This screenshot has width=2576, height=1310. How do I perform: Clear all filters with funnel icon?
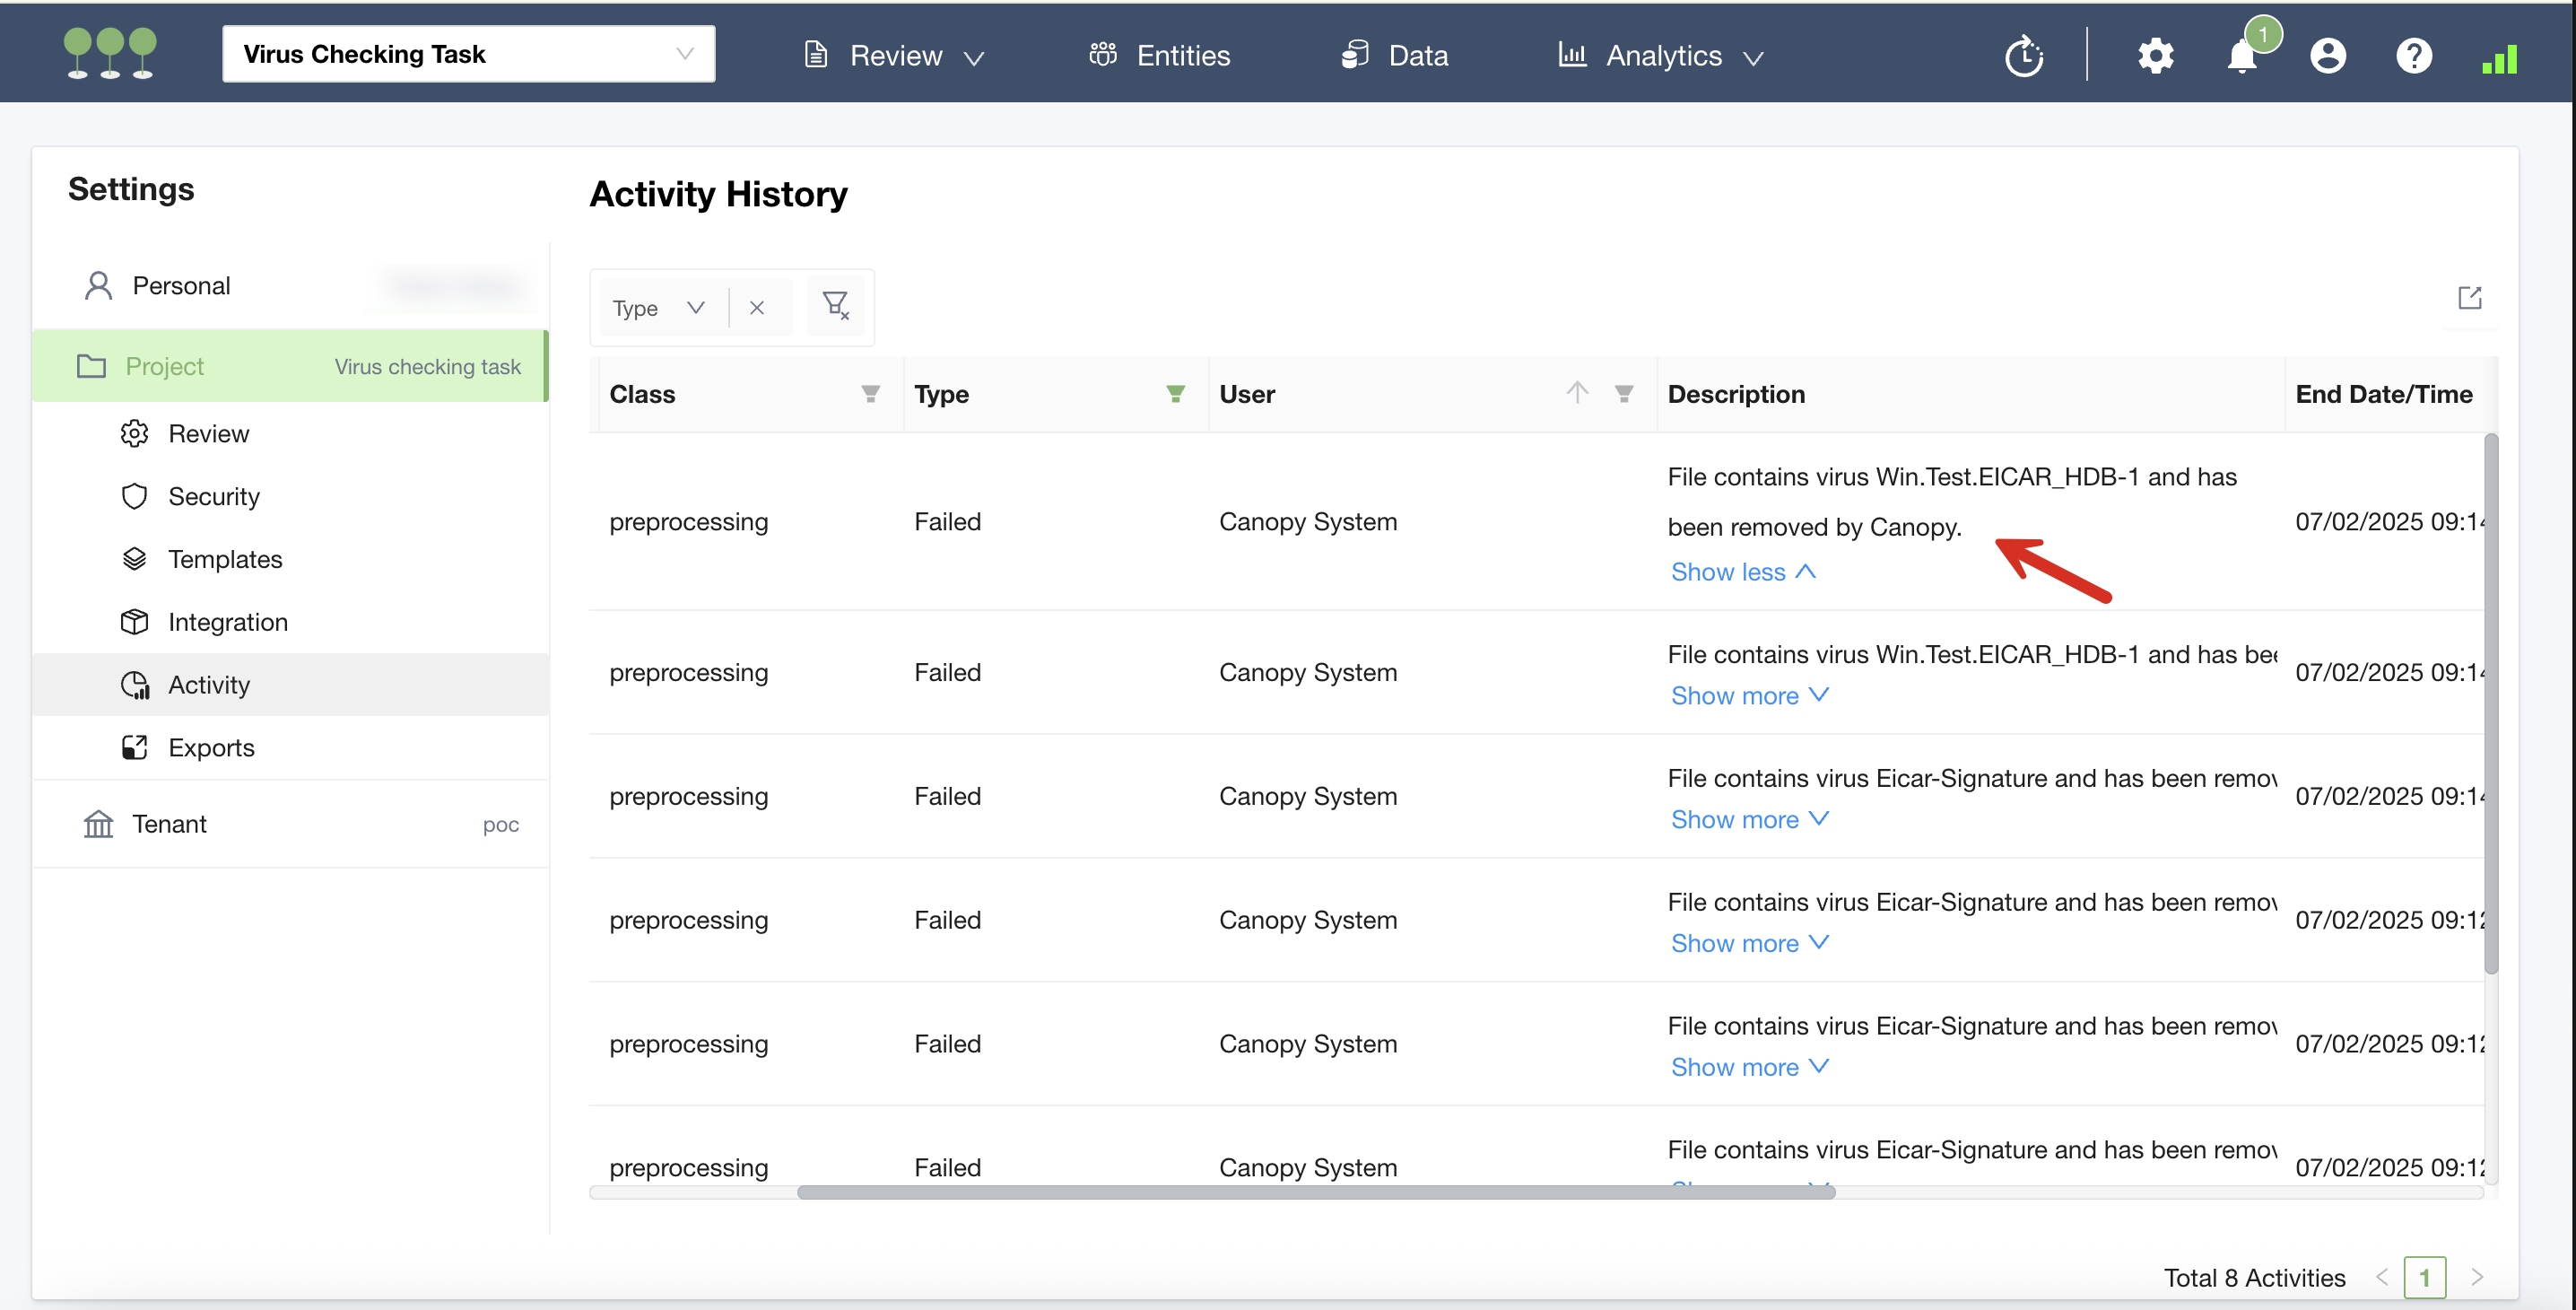click(835, 306)
